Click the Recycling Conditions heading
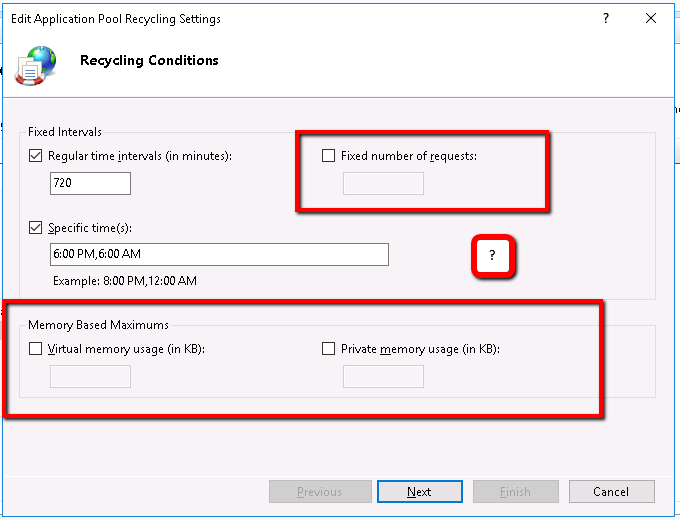The width and height of the screenshot is (680, 520). point(149,60)
